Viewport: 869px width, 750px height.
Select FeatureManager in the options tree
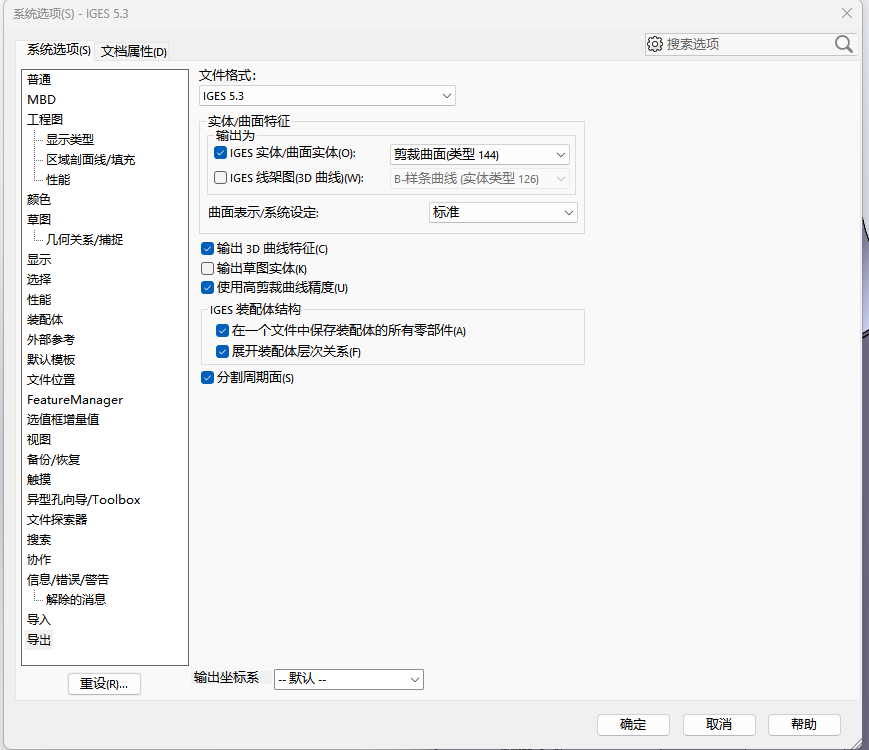pos(75,400)
